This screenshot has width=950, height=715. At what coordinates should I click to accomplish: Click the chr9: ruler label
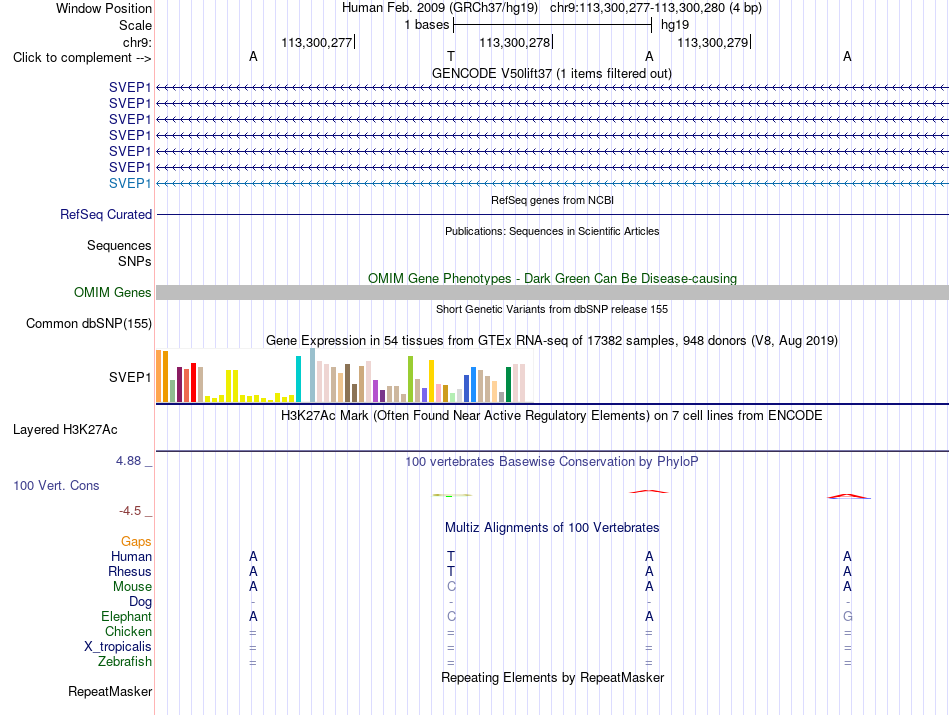(x=137, y=42)
